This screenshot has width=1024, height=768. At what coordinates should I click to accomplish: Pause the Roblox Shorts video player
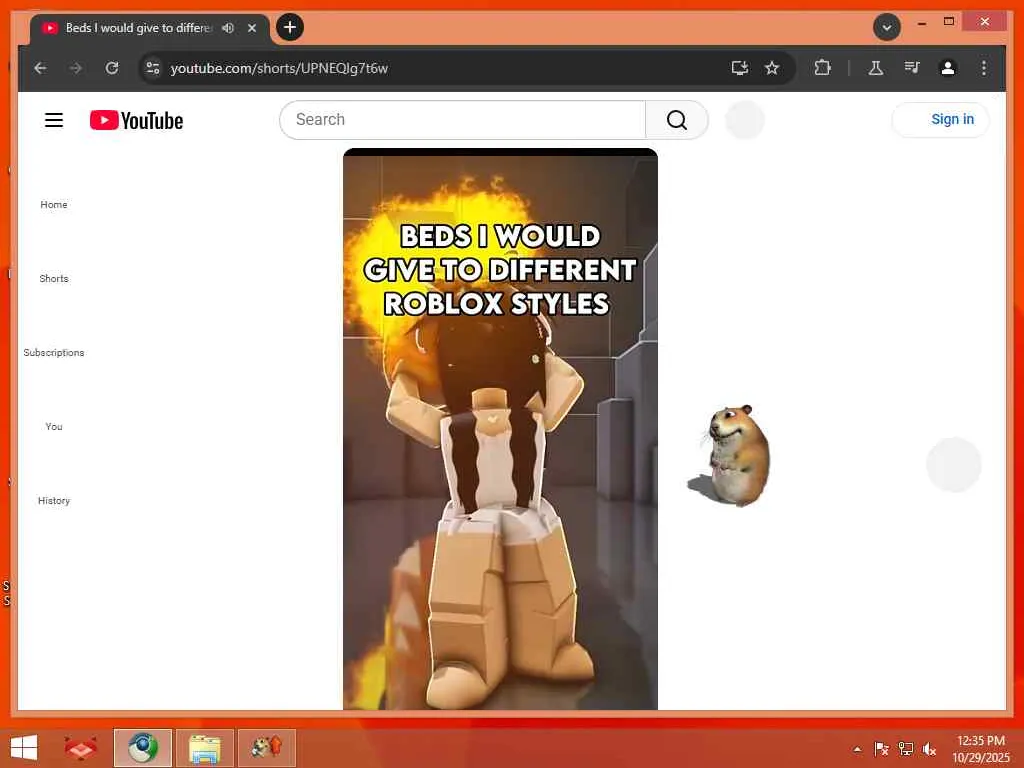[500, 429]
